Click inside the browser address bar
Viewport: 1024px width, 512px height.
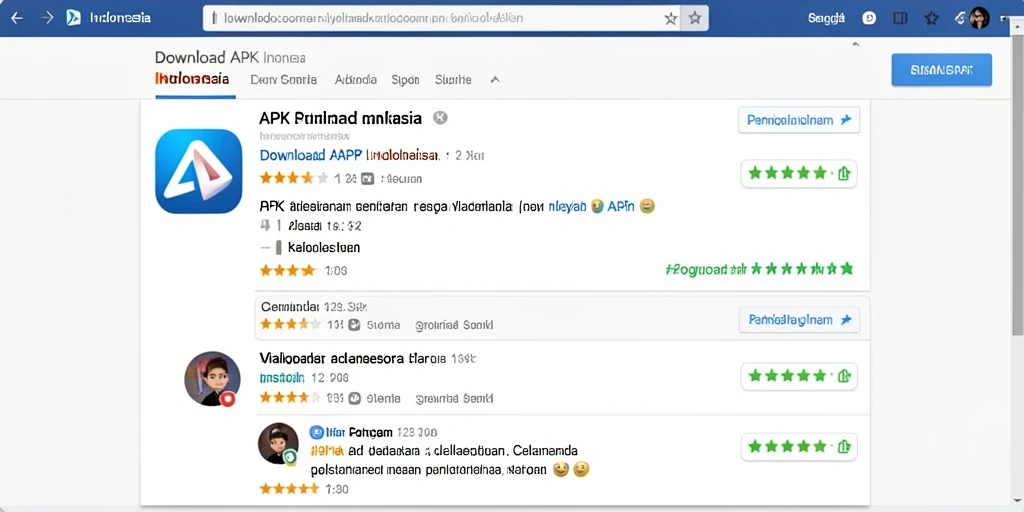pos(442,18)
